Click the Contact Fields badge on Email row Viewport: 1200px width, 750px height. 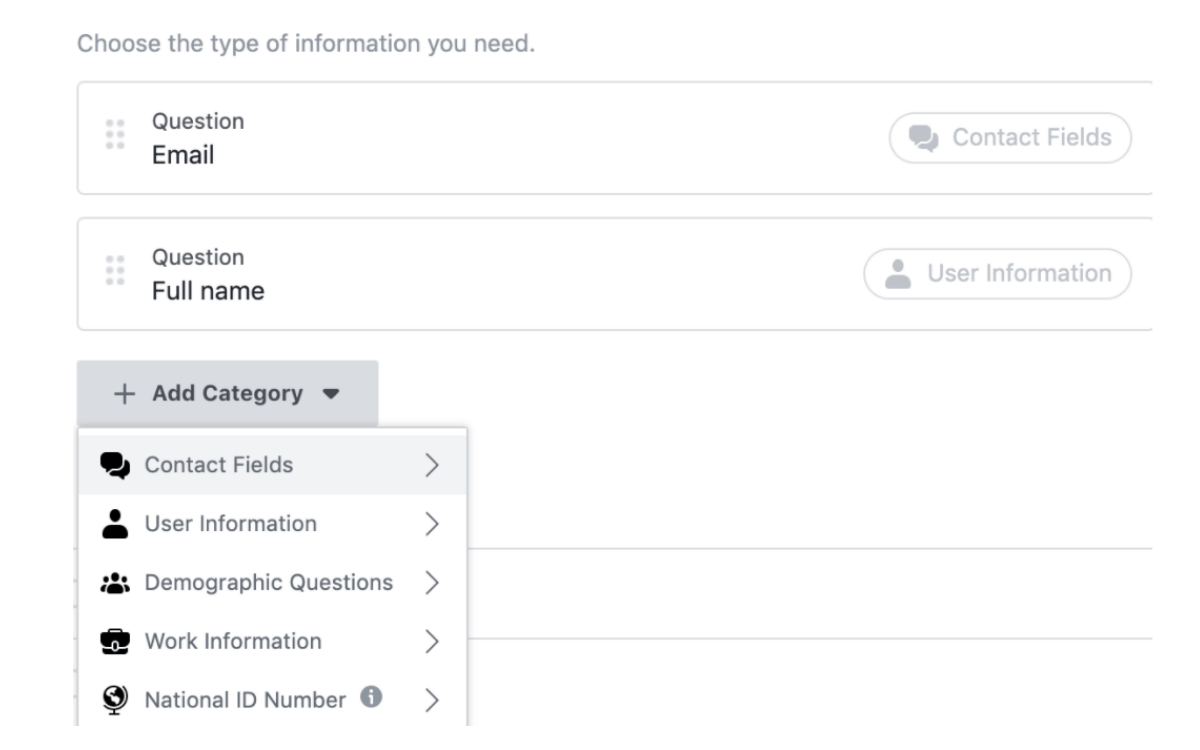[1010, 137]
